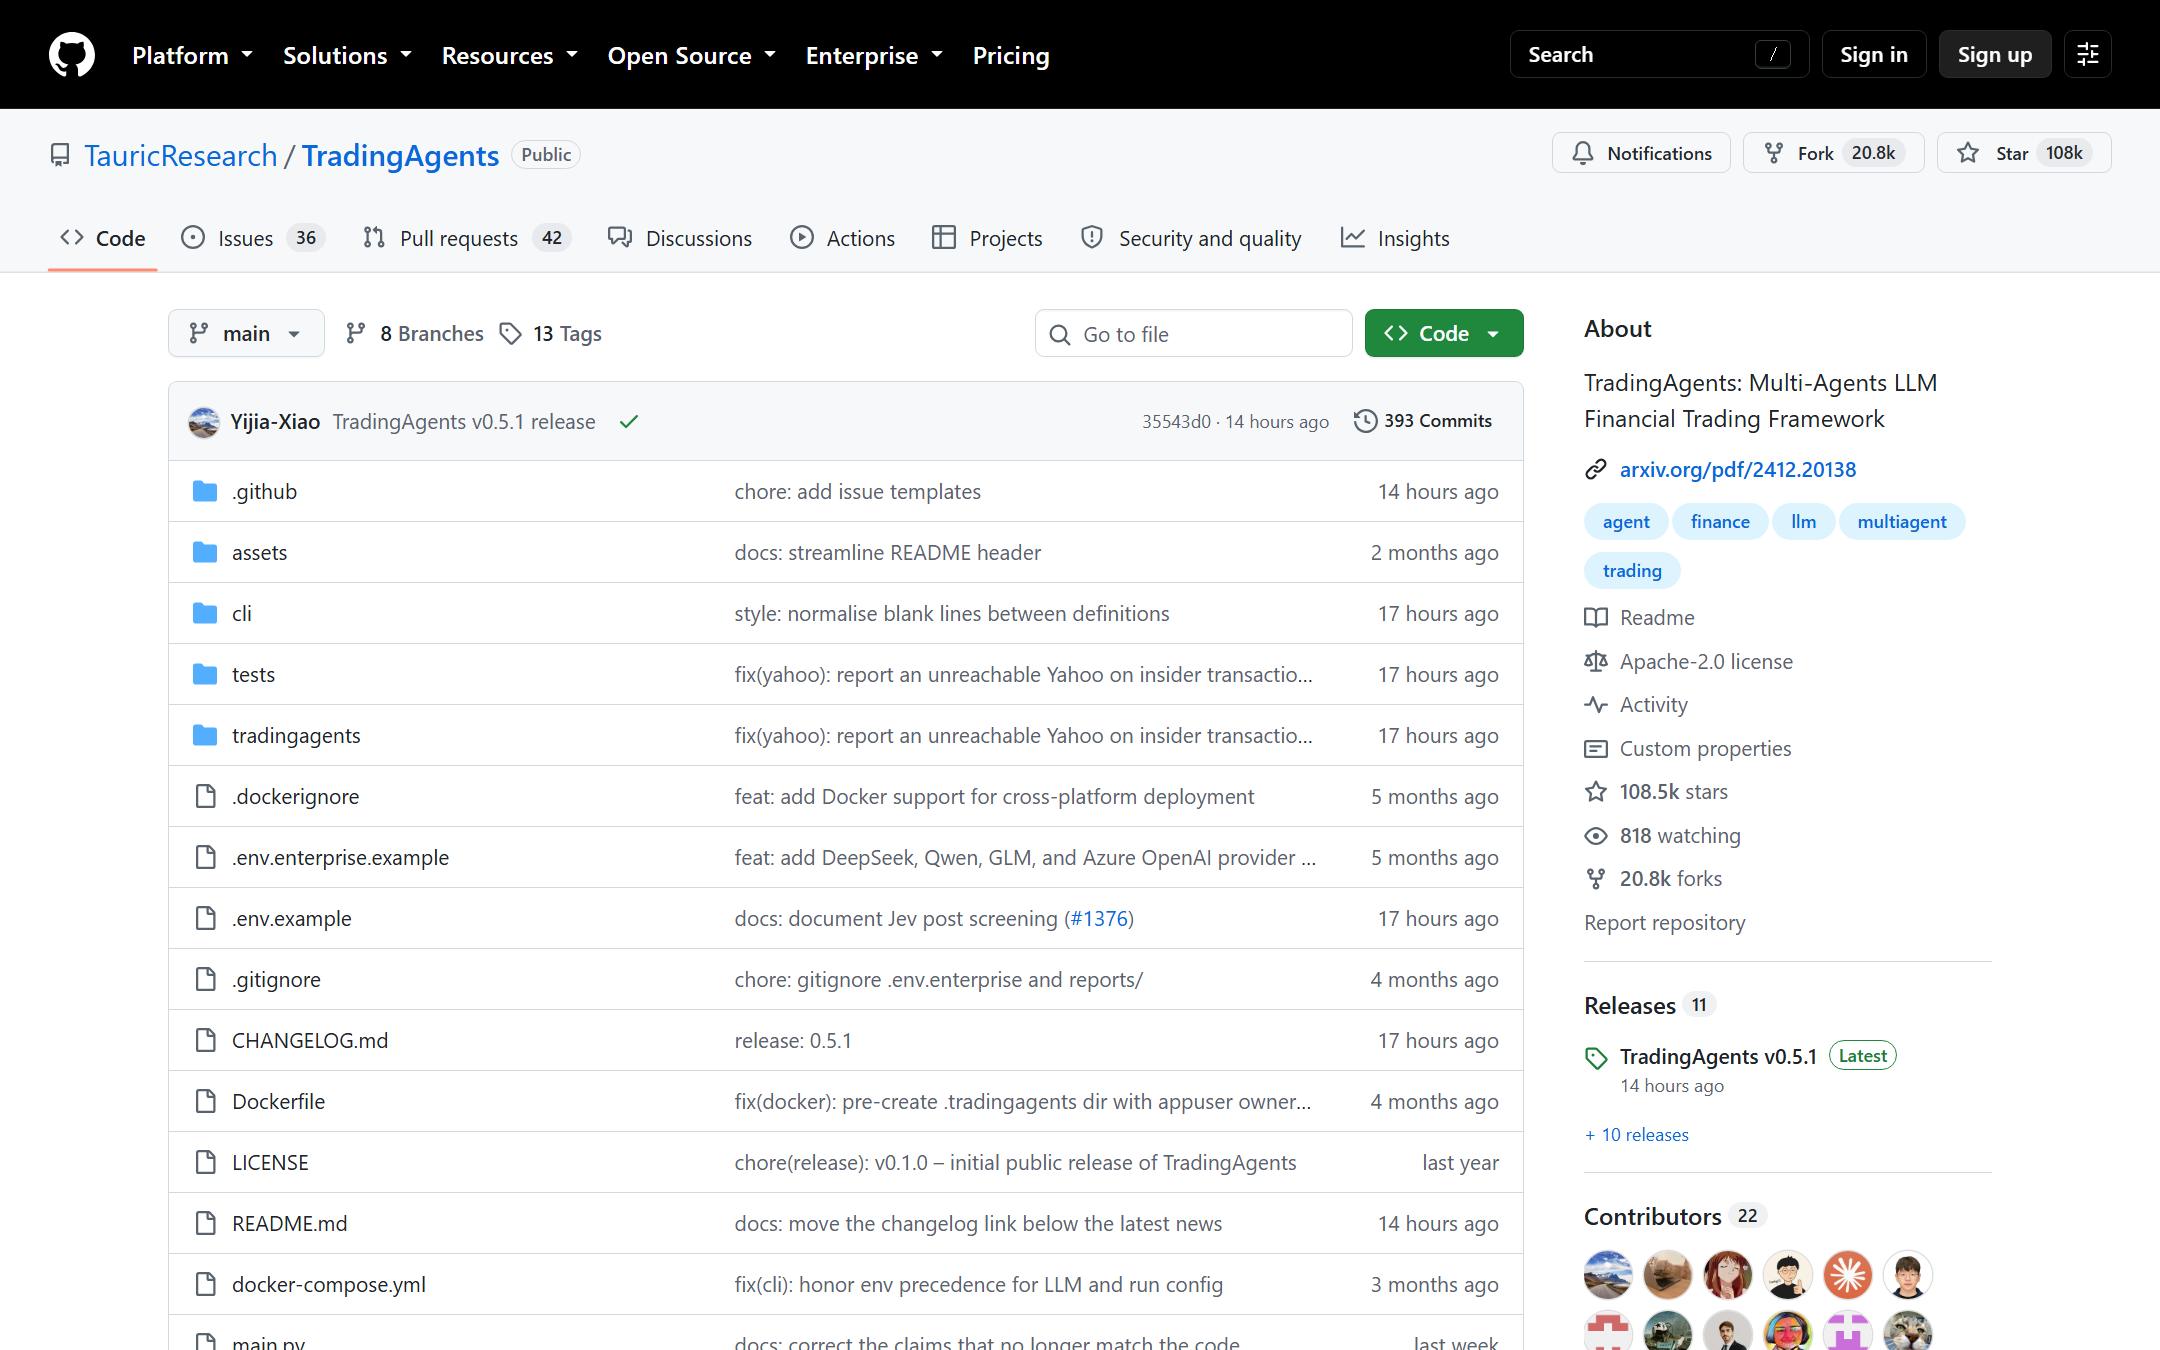Click the pulse icon next to Activity

click(x=1596, y=705)
